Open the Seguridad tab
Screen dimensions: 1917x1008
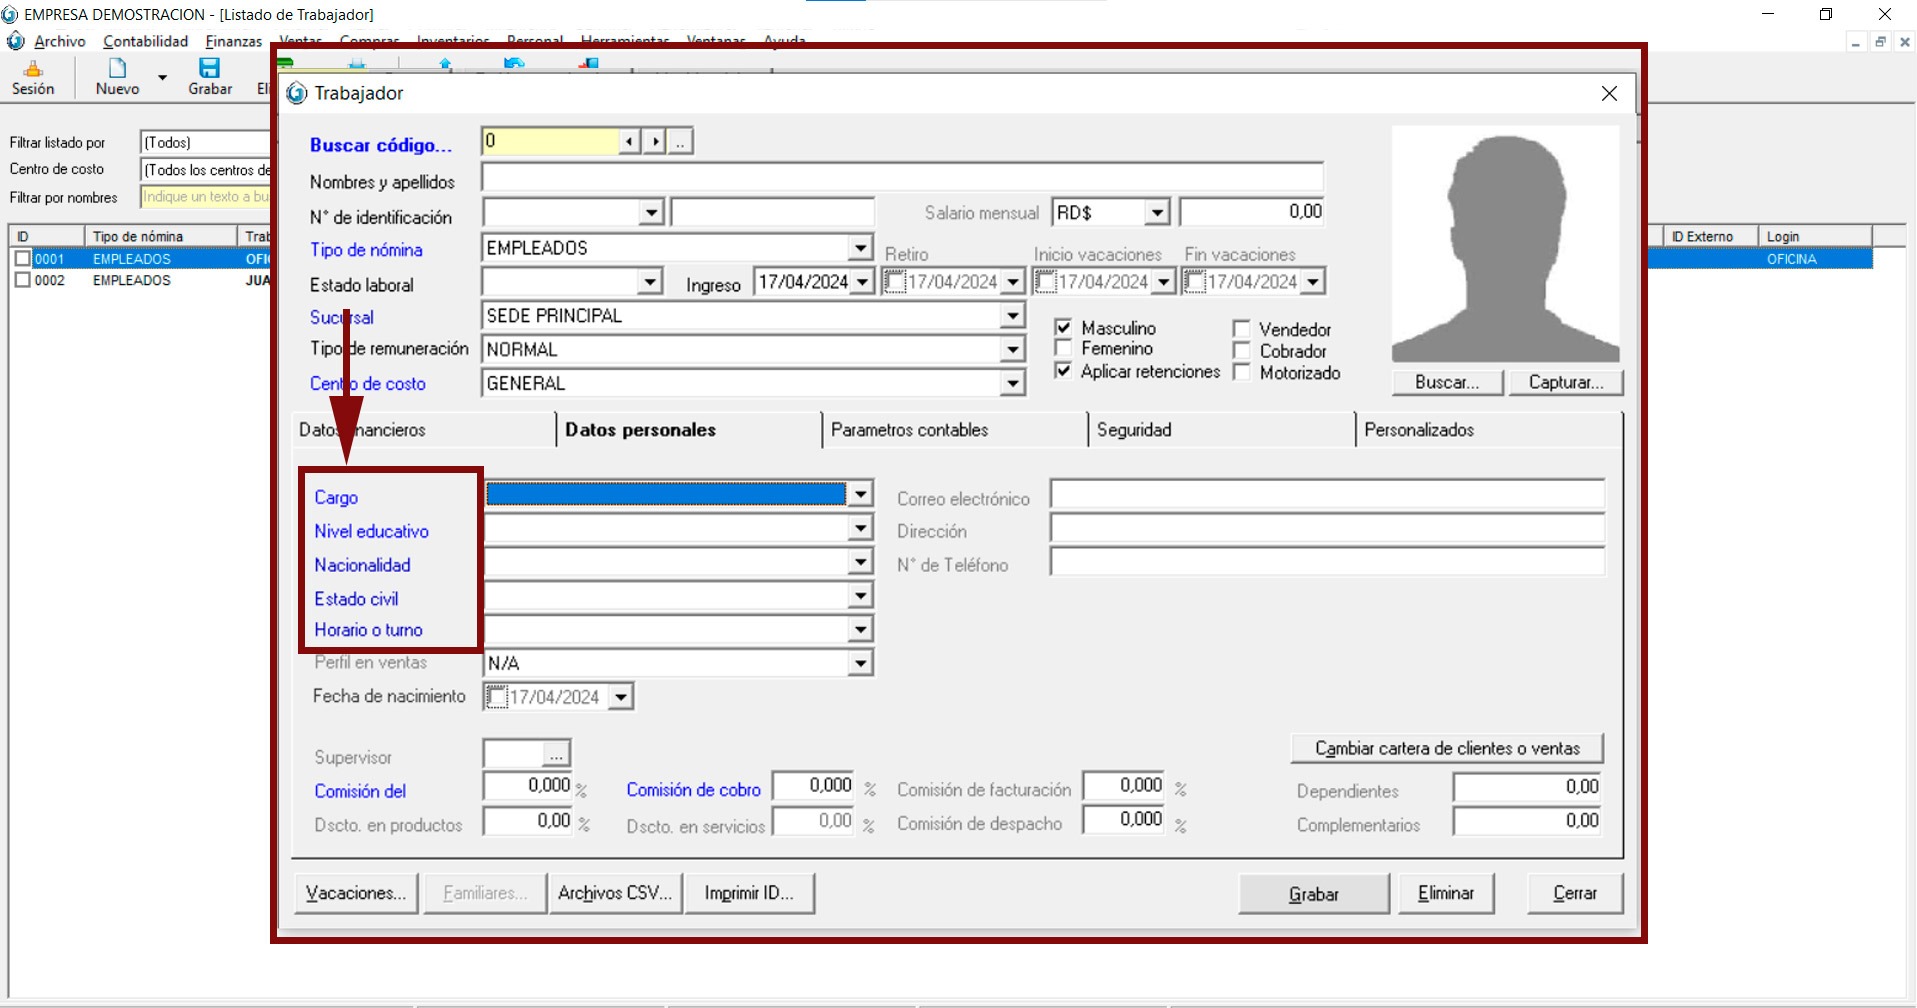pyautogui.click(x=1134, y=430)
